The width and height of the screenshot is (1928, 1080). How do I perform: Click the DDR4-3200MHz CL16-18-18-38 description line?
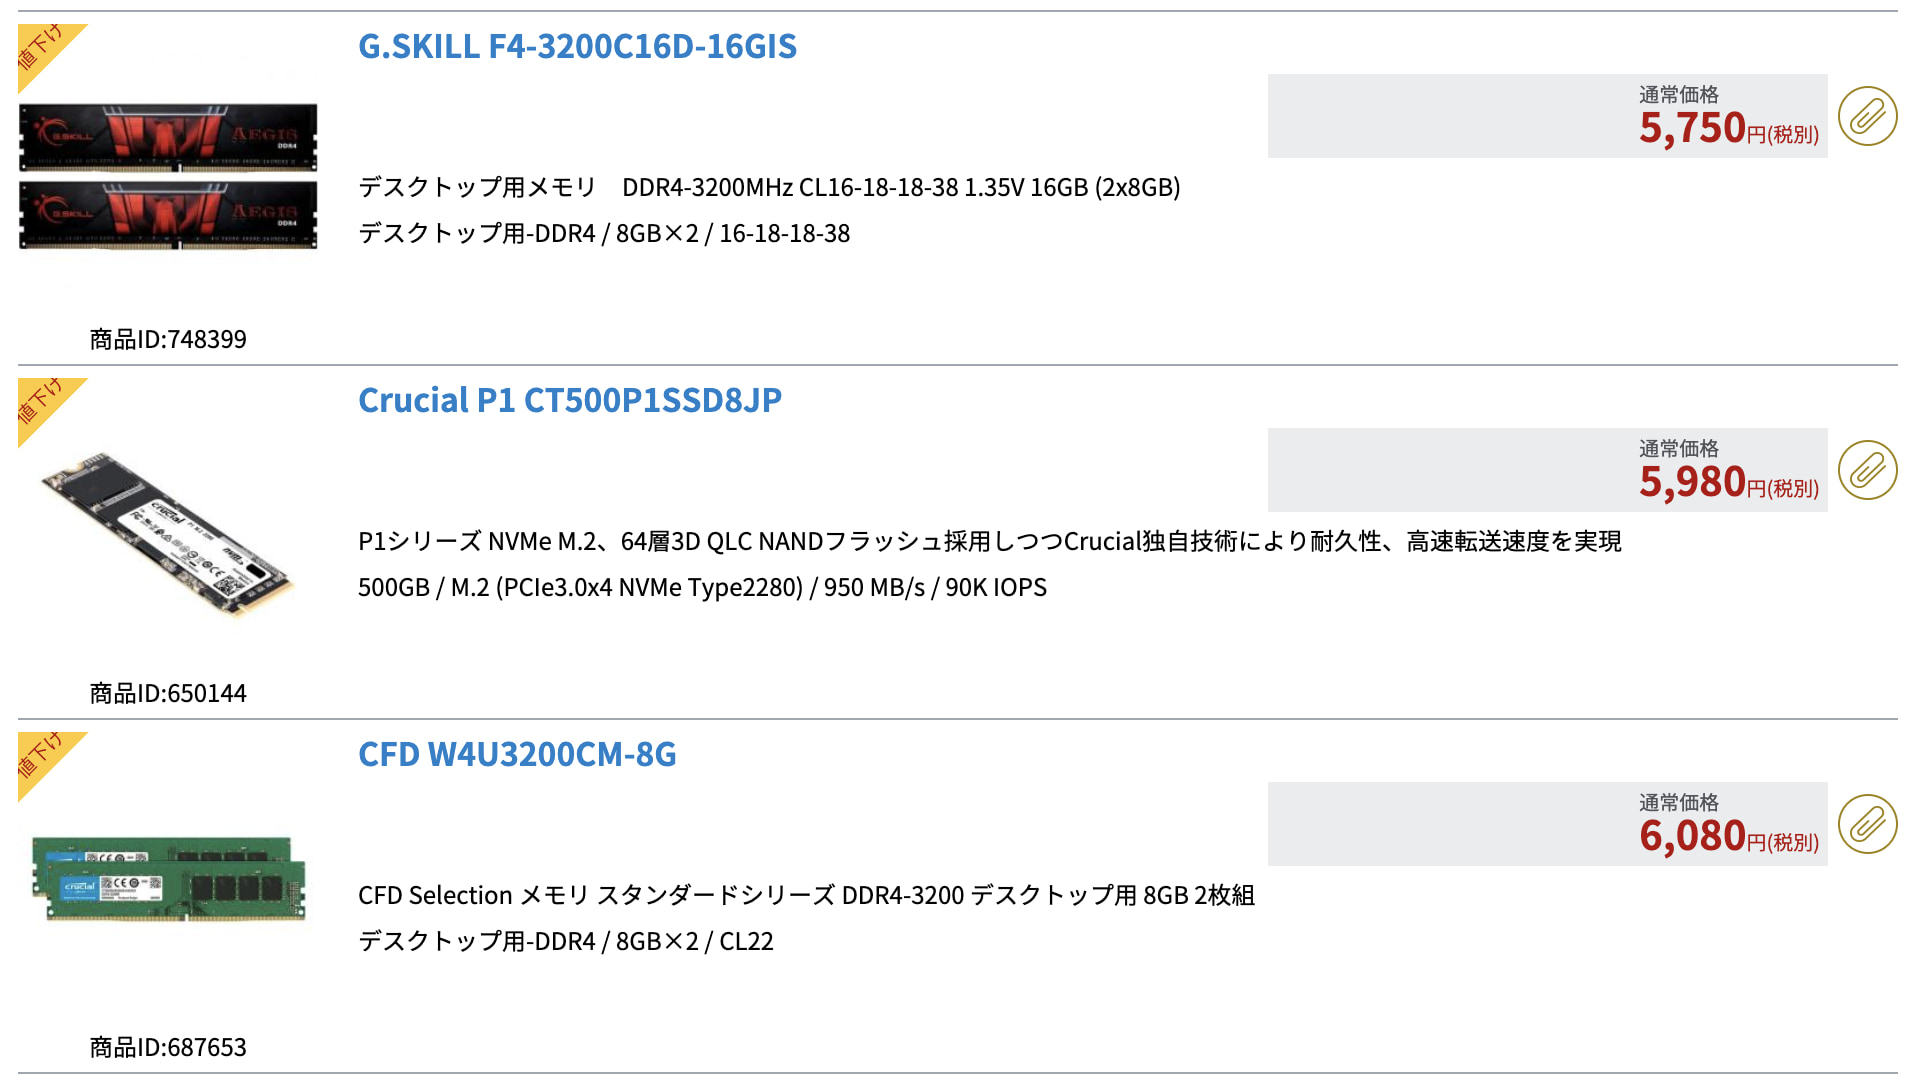pos(769,187)
